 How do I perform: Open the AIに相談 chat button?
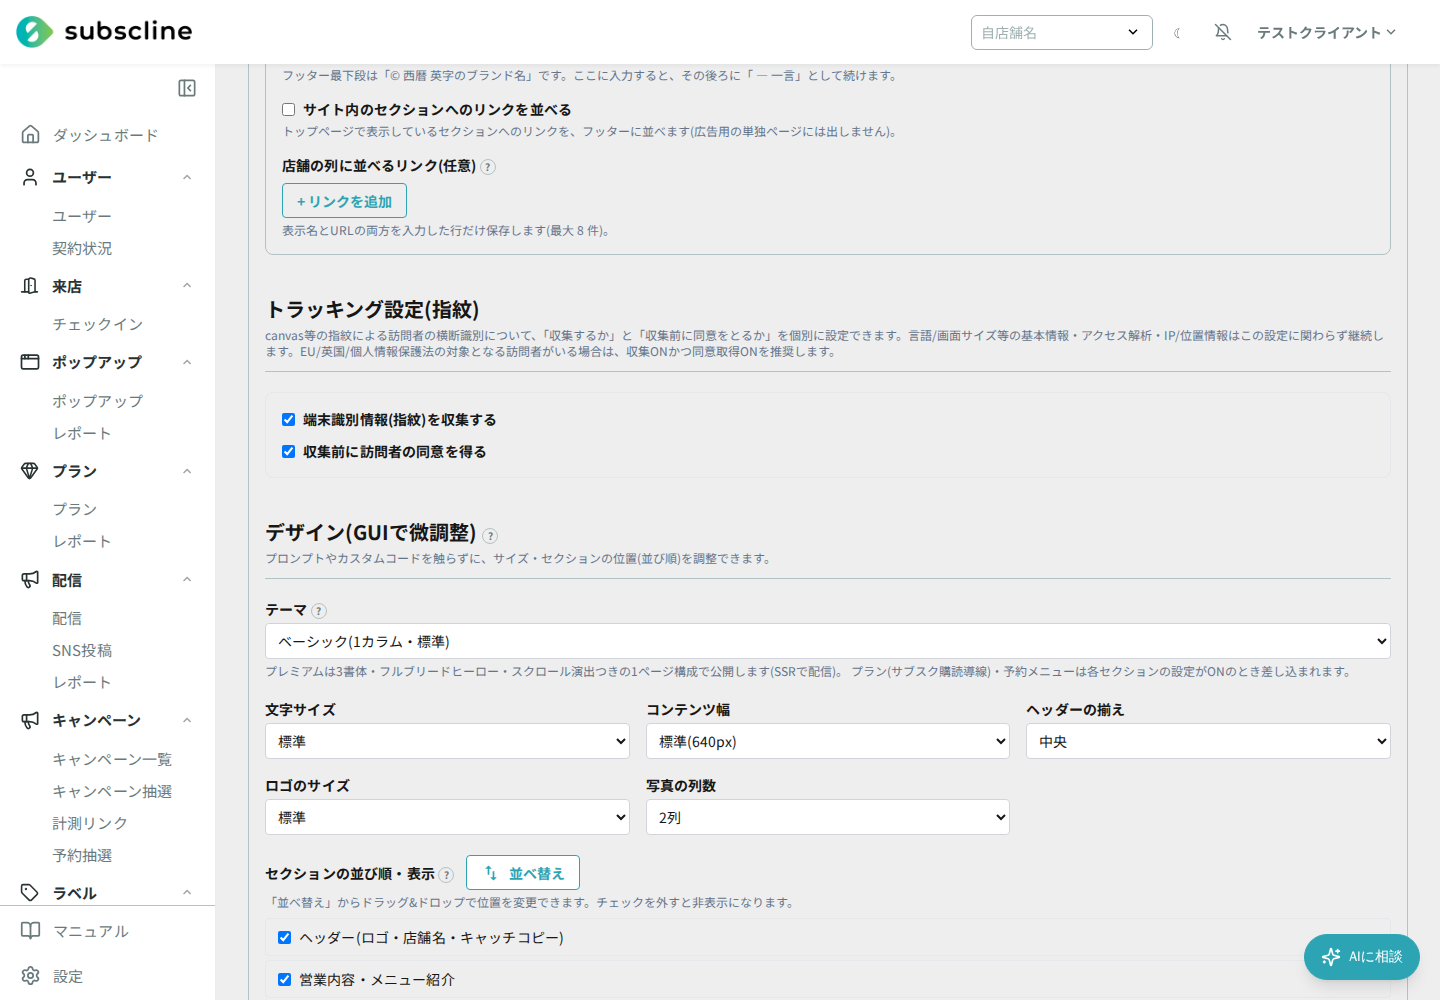1362,957
